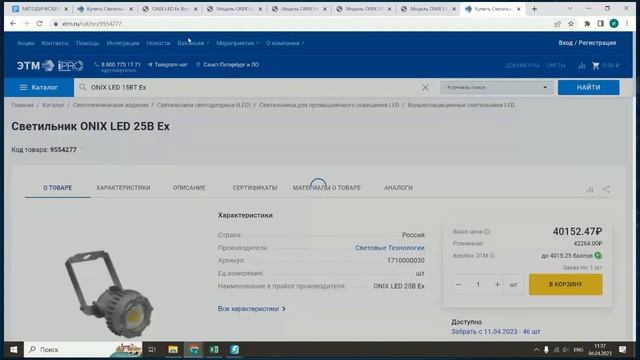Viewport: 640px width, 360px height.
Task: Click the ONIX LED product image
Action: pos(109,293)
